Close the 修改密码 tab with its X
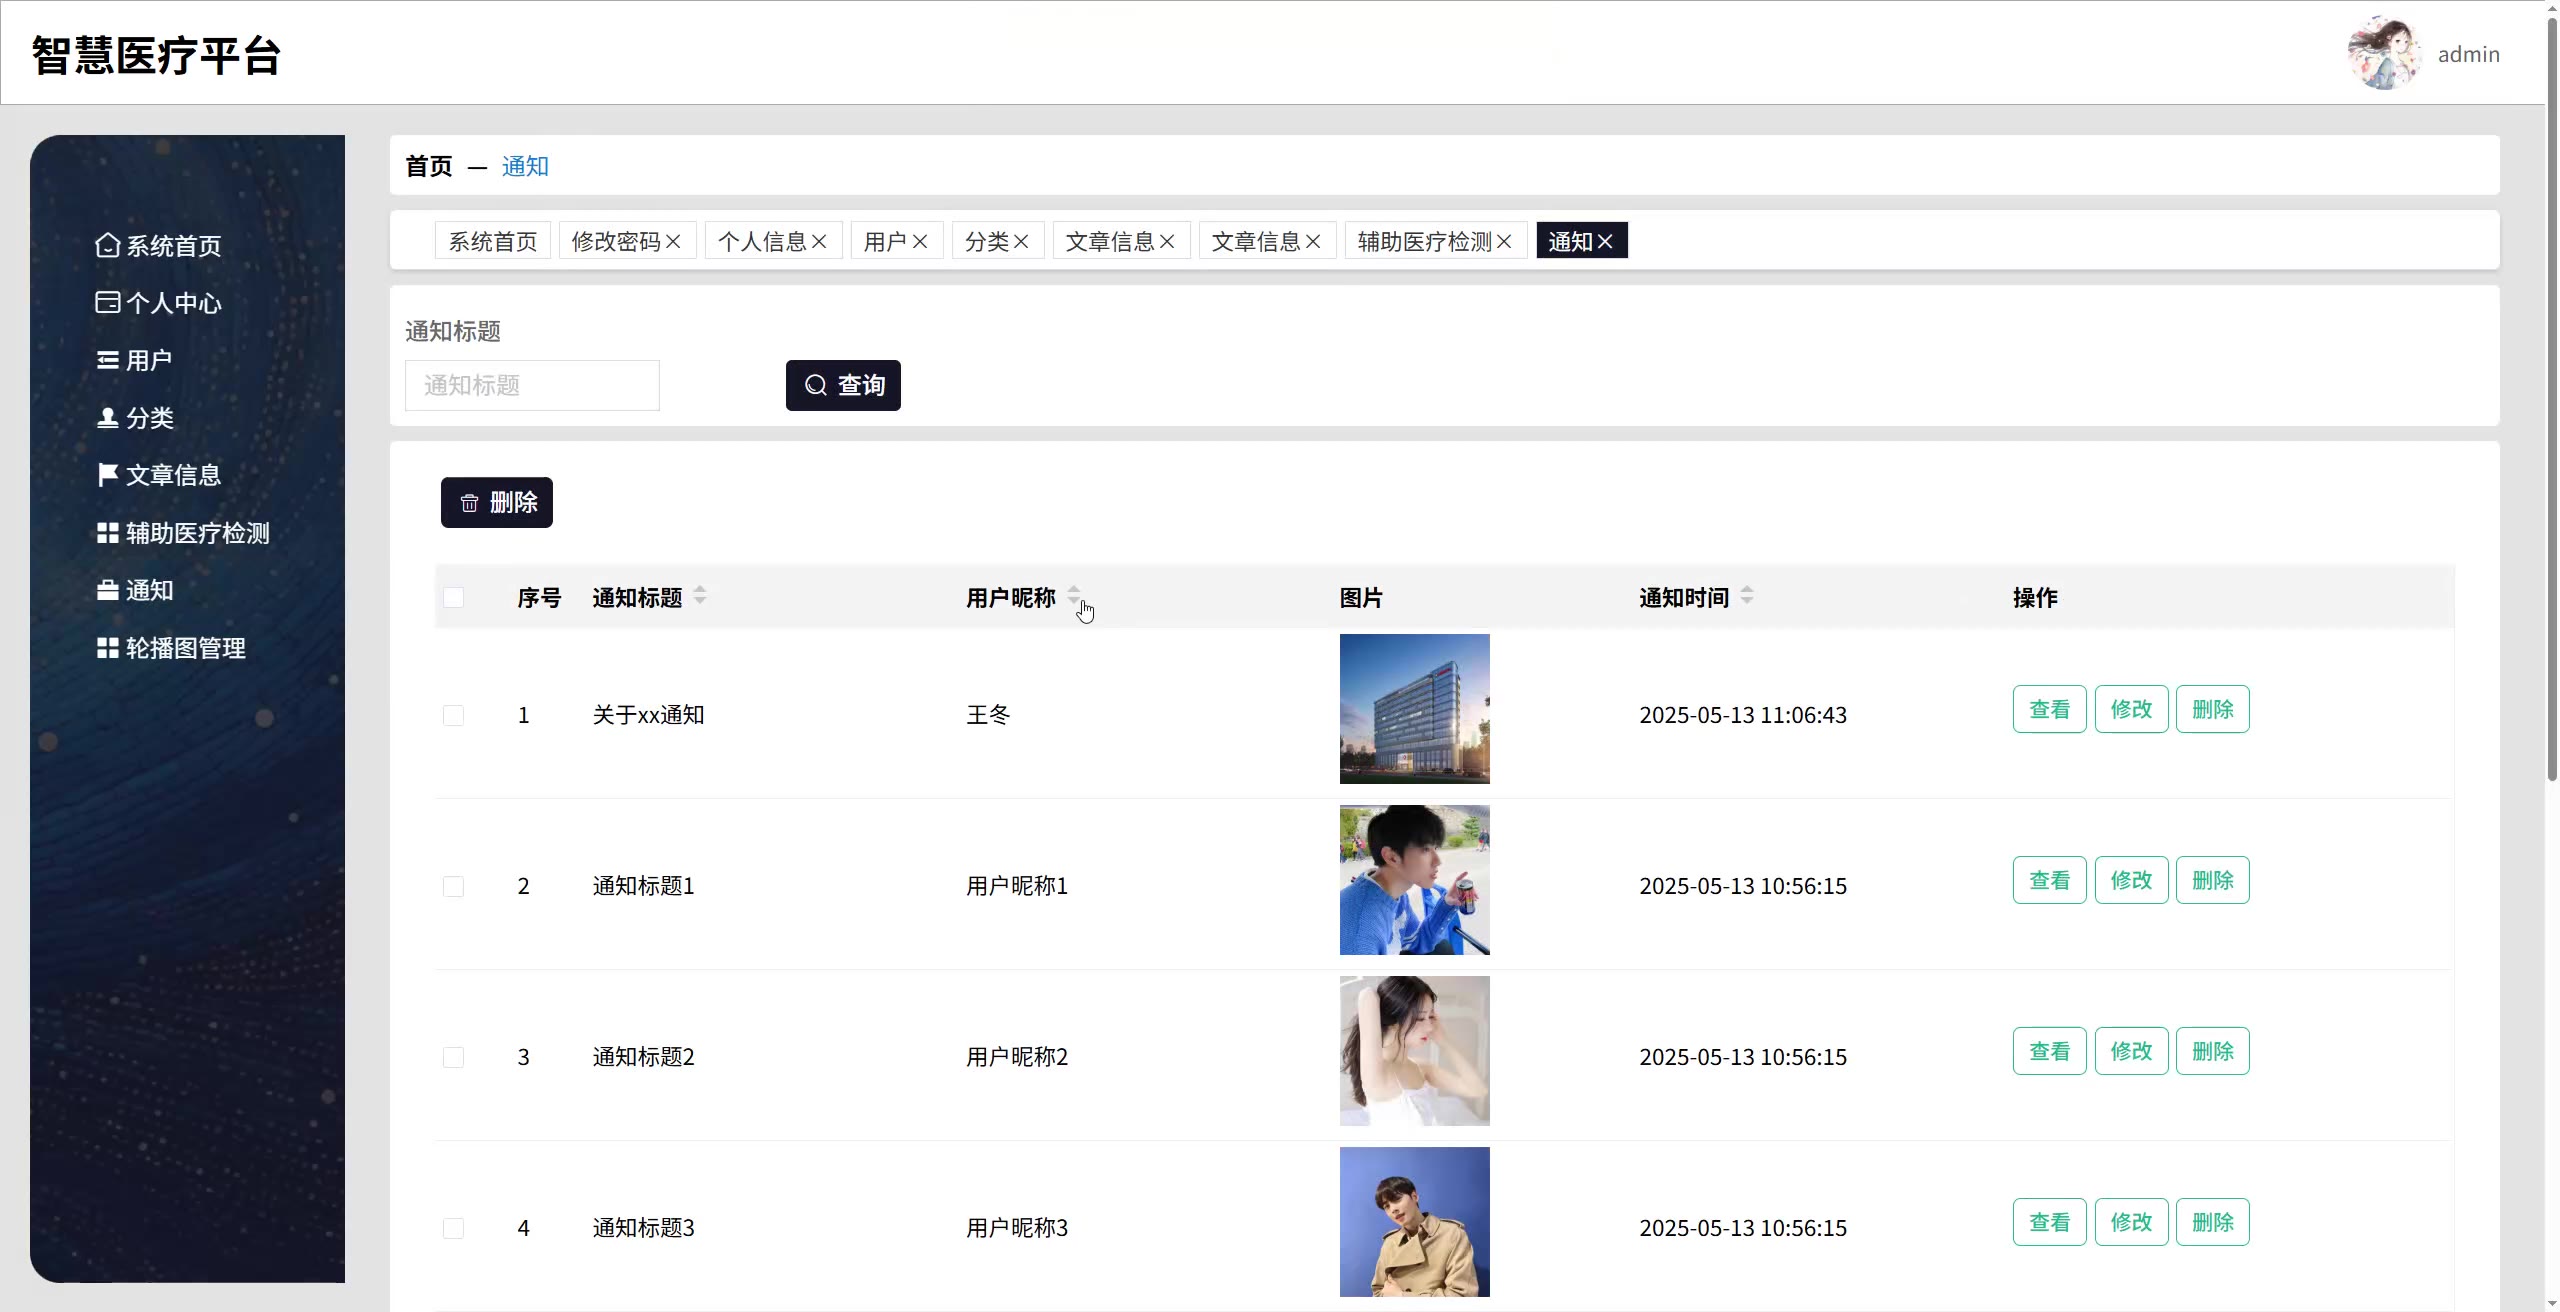 (x=673, y=241)
